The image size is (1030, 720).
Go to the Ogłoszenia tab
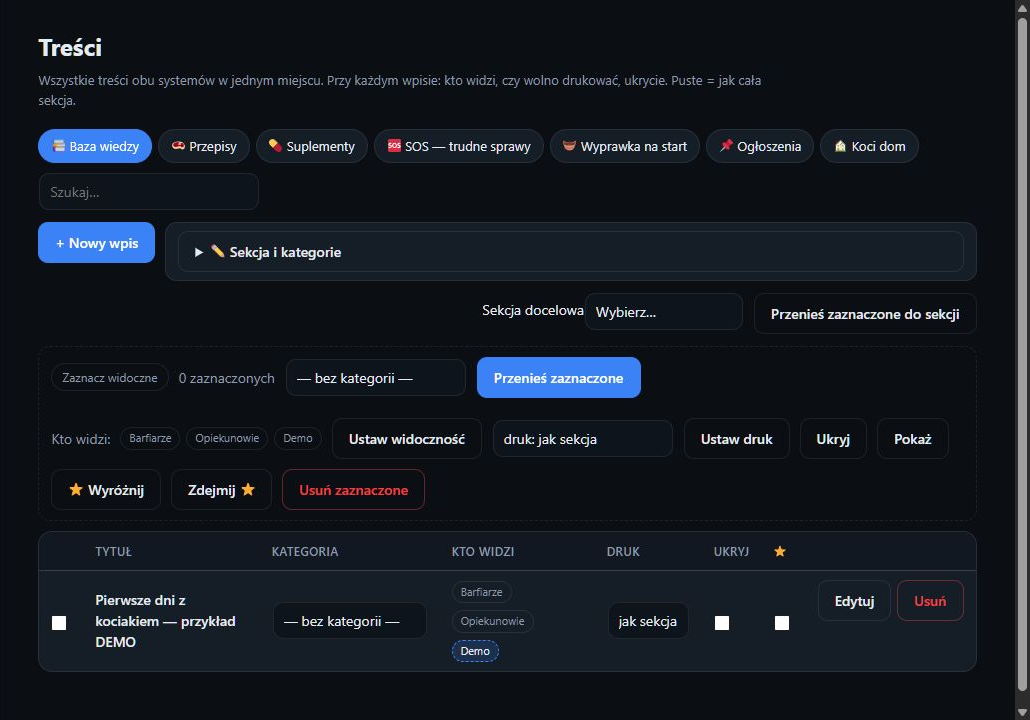coord(760,146)
